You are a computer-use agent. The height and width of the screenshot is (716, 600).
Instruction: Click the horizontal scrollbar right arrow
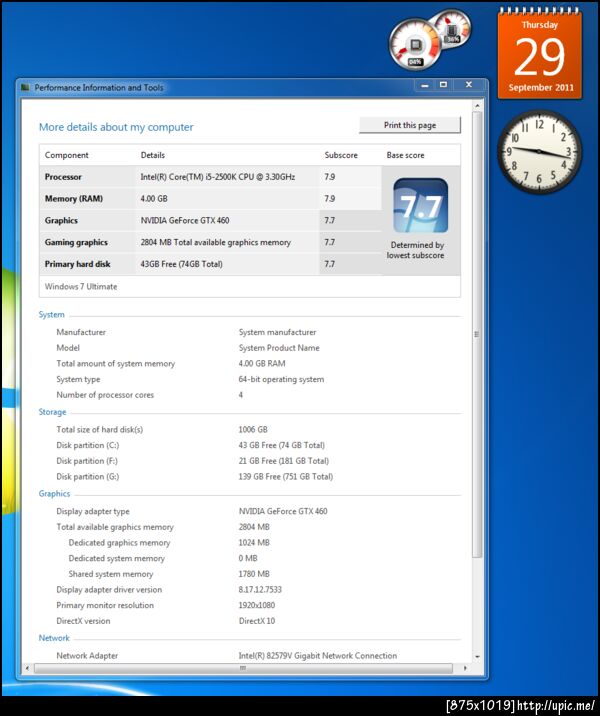click(465, 668)
